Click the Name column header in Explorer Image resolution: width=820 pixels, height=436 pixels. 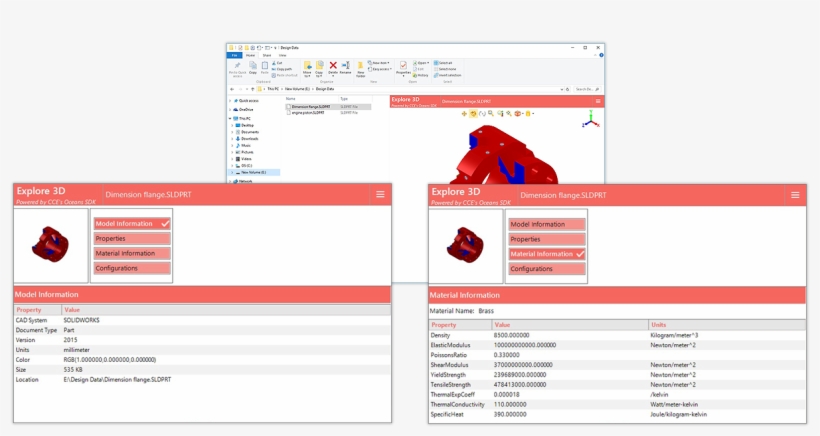coord(290,98)
